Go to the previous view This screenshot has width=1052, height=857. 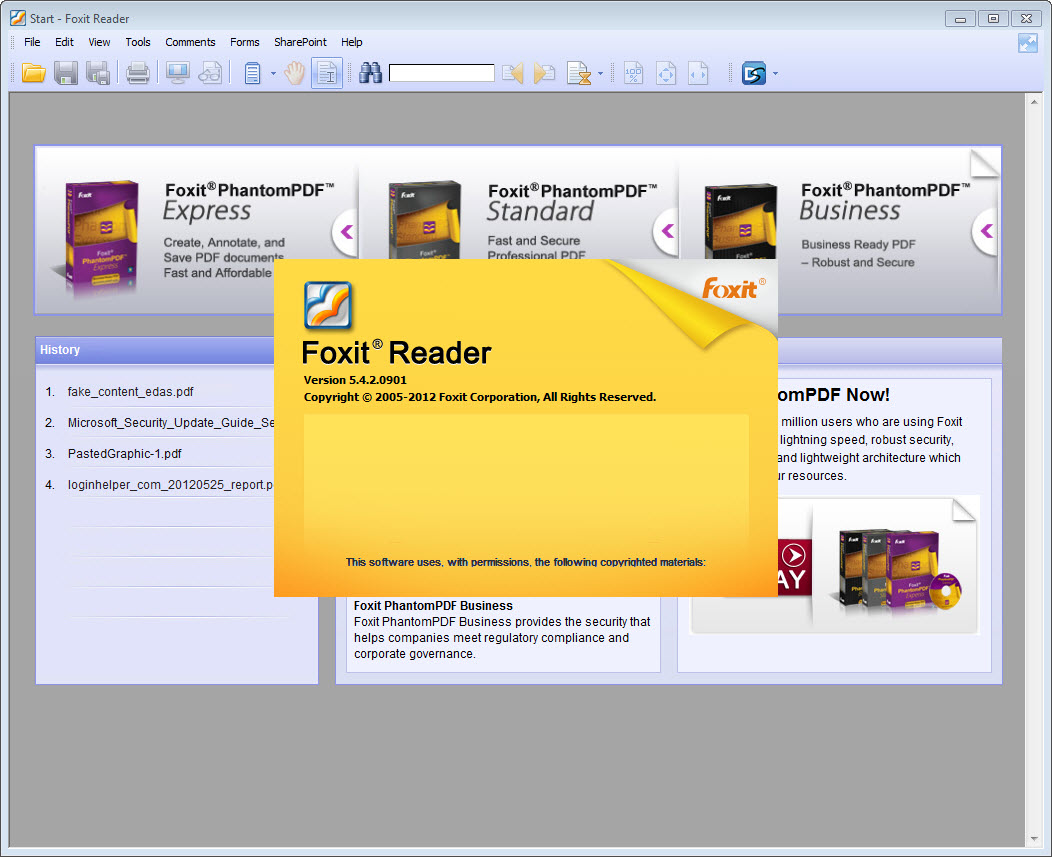[512, 72]
